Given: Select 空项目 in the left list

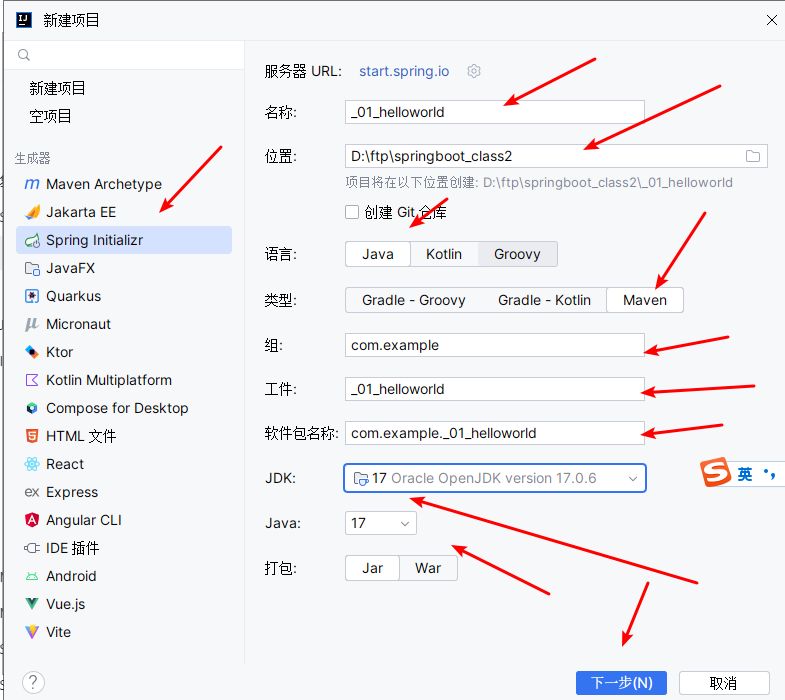Looking at the screenshot, I should (50, 116).
